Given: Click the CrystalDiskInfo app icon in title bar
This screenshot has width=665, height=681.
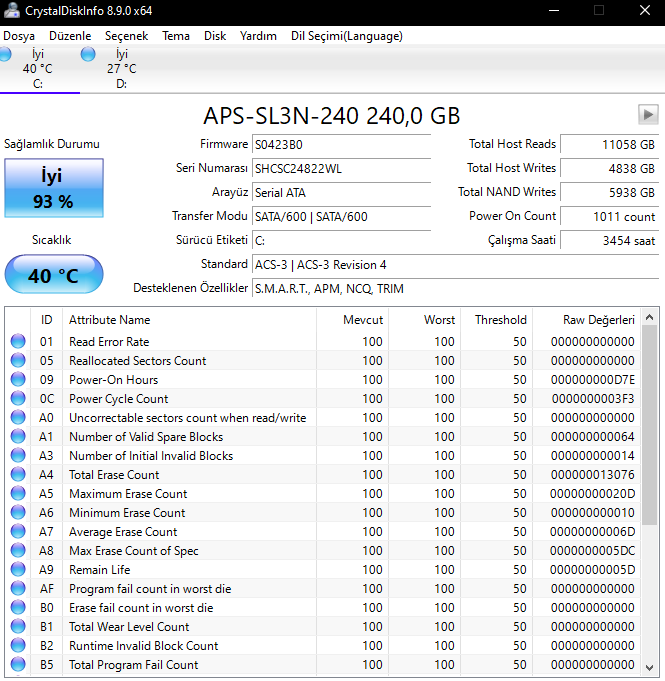Looking at the screenshot, I should 11,10.
